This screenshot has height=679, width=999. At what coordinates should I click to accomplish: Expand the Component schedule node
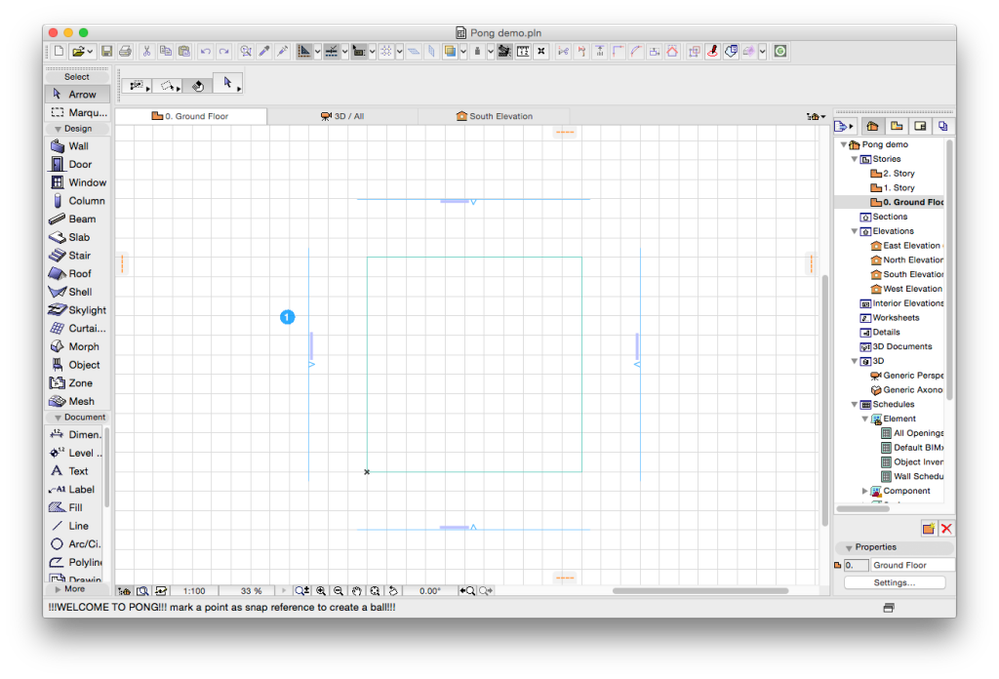(865, 491)
